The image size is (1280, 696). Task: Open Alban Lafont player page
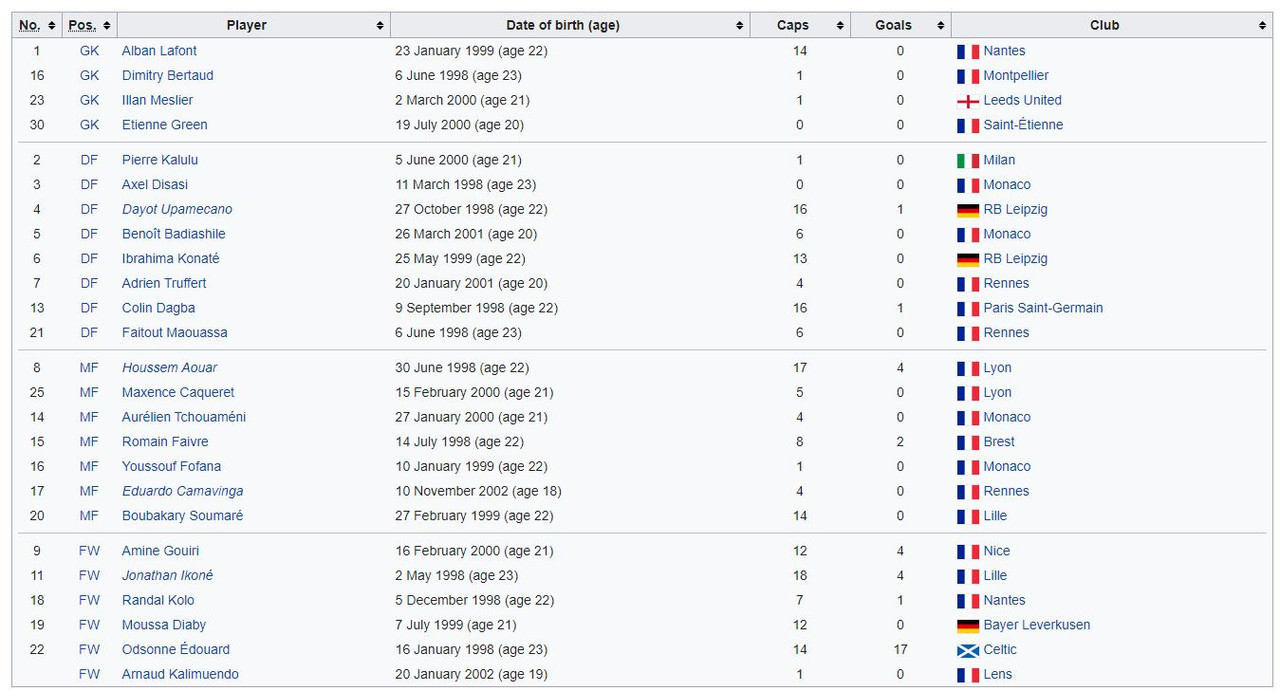point(159,51)
